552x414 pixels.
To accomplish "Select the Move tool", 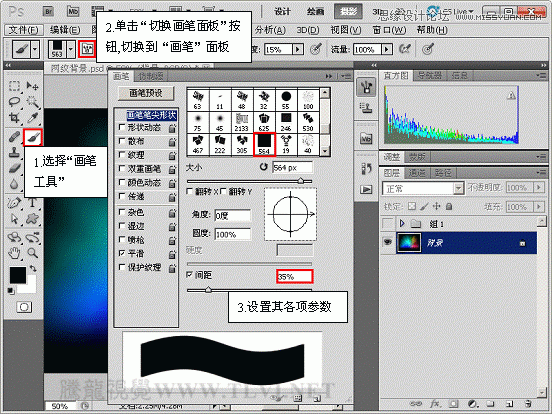I will pos(32,86).
